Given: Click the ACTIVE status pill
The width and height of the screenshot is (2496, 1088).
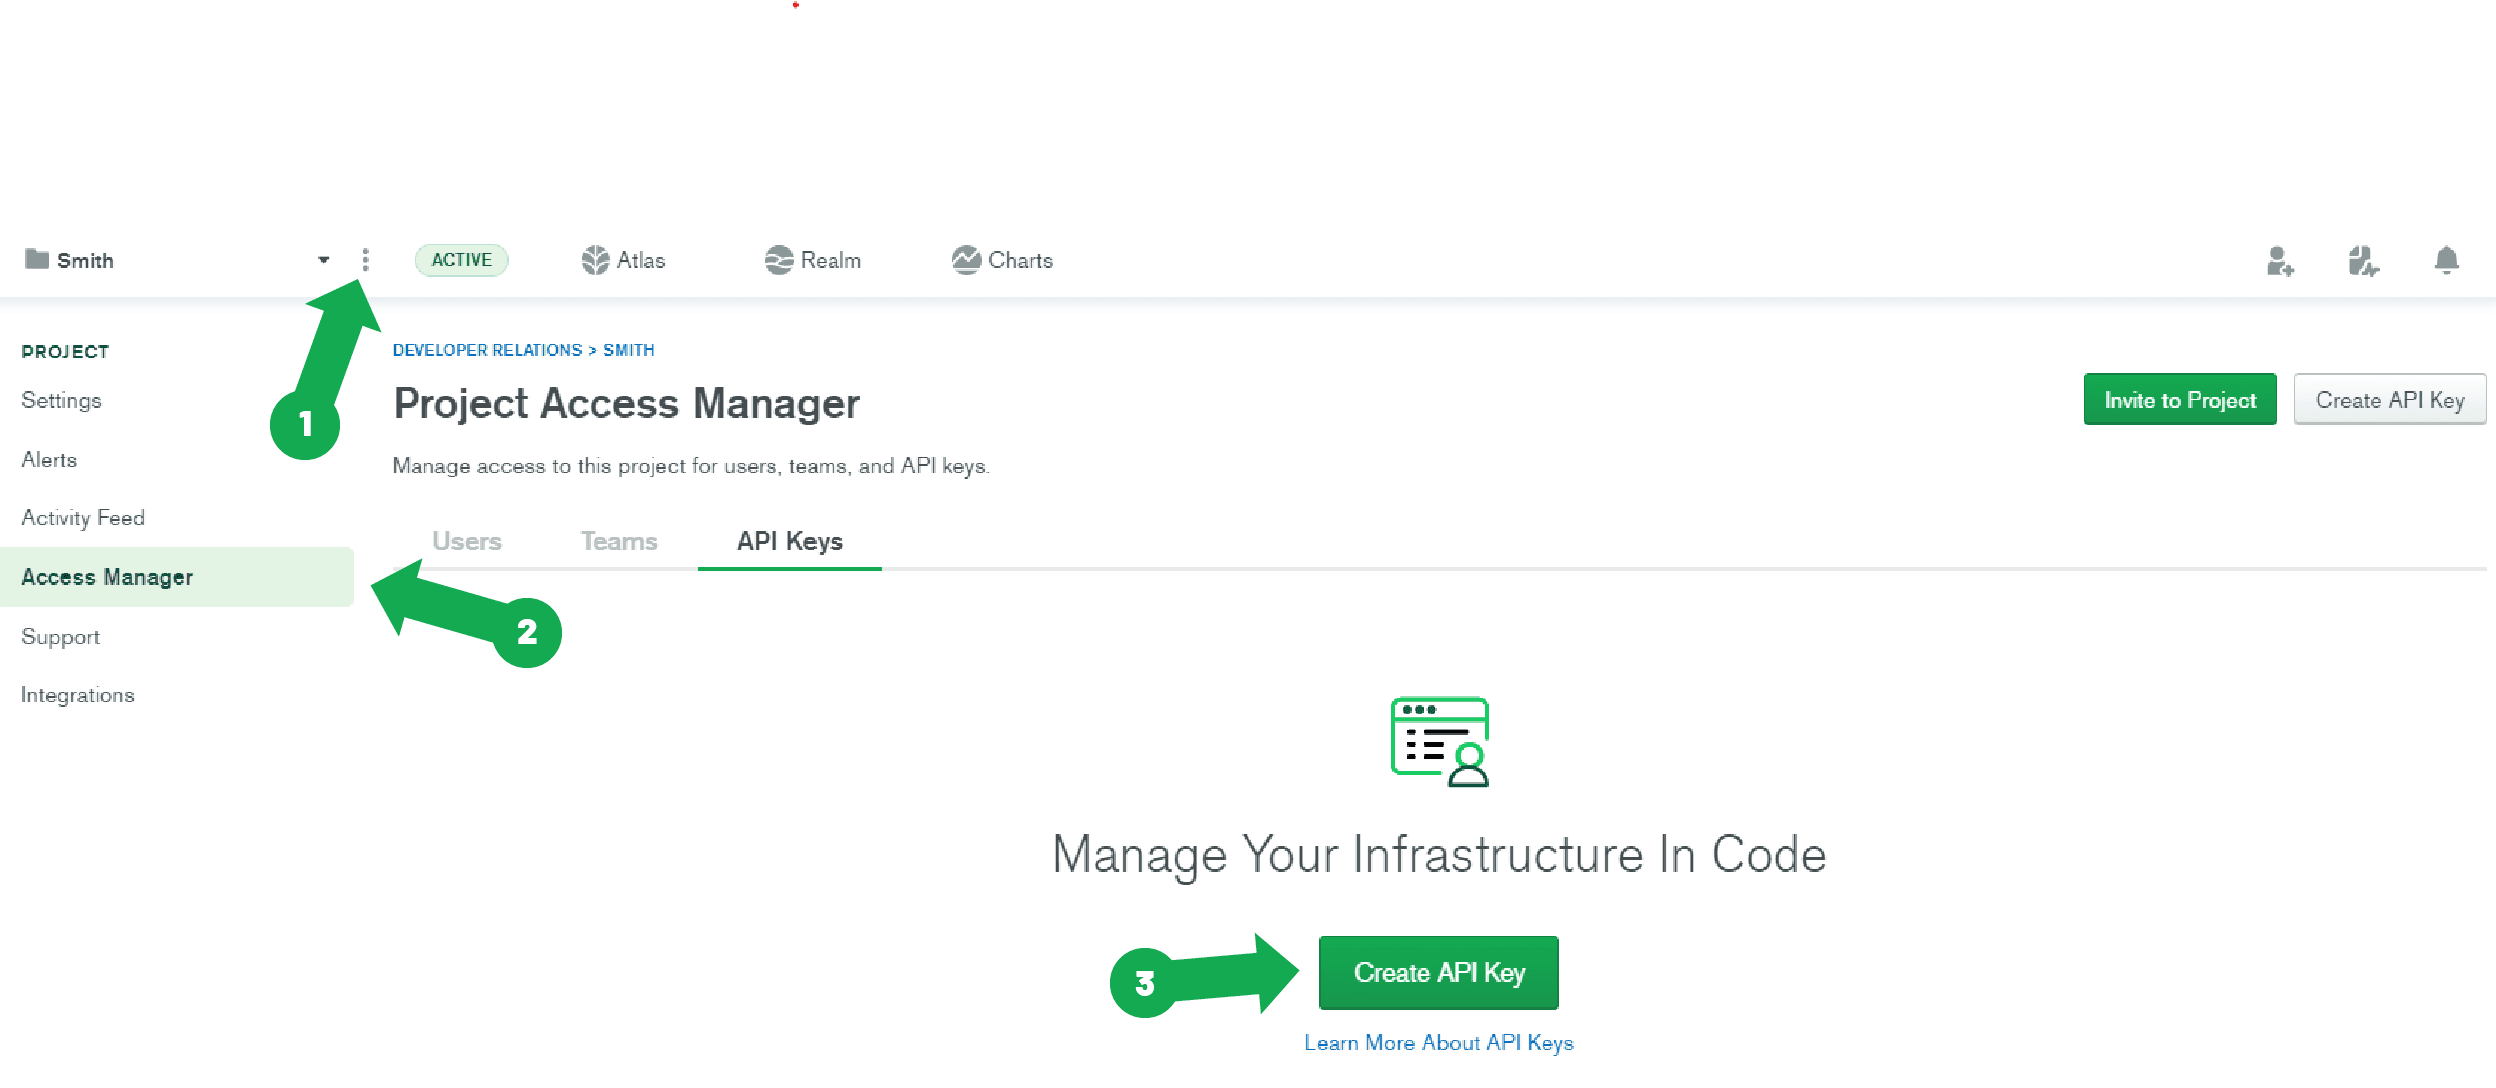Looking at the screenshot, I should [x=461, y=259].
